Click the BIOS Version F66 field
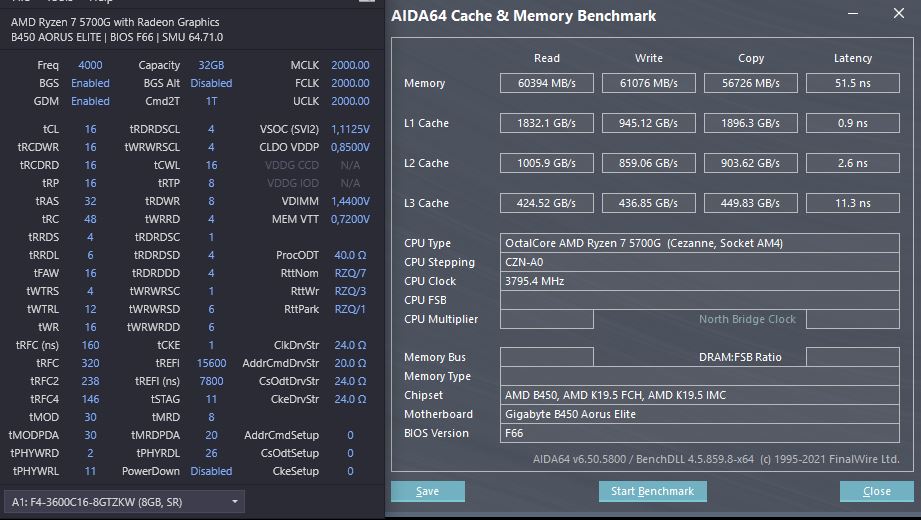Screen dimensions: 921x520 pos(699,433)
